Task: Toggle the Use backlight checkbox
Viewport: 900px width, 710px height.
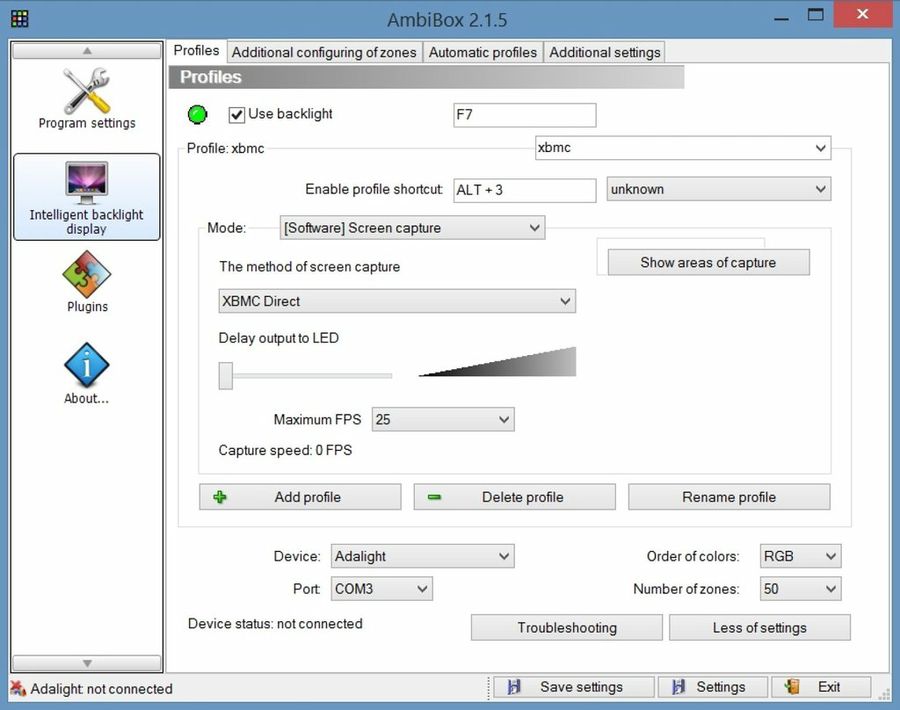Action: [237, 115]
